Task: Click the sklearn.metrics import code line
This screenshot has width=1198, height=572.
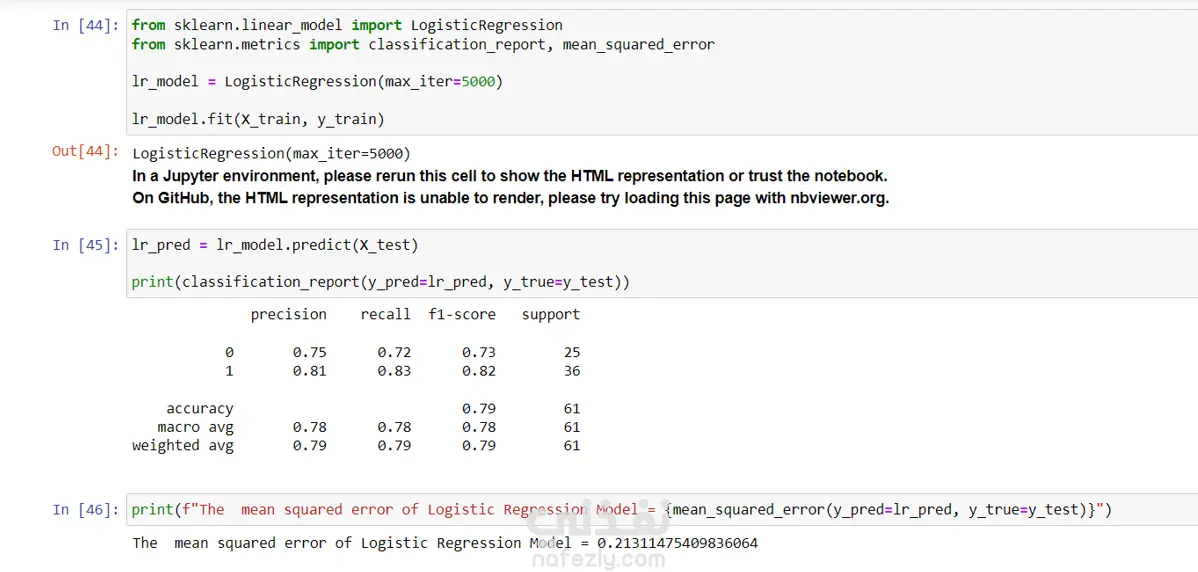Action: [423, 44]
